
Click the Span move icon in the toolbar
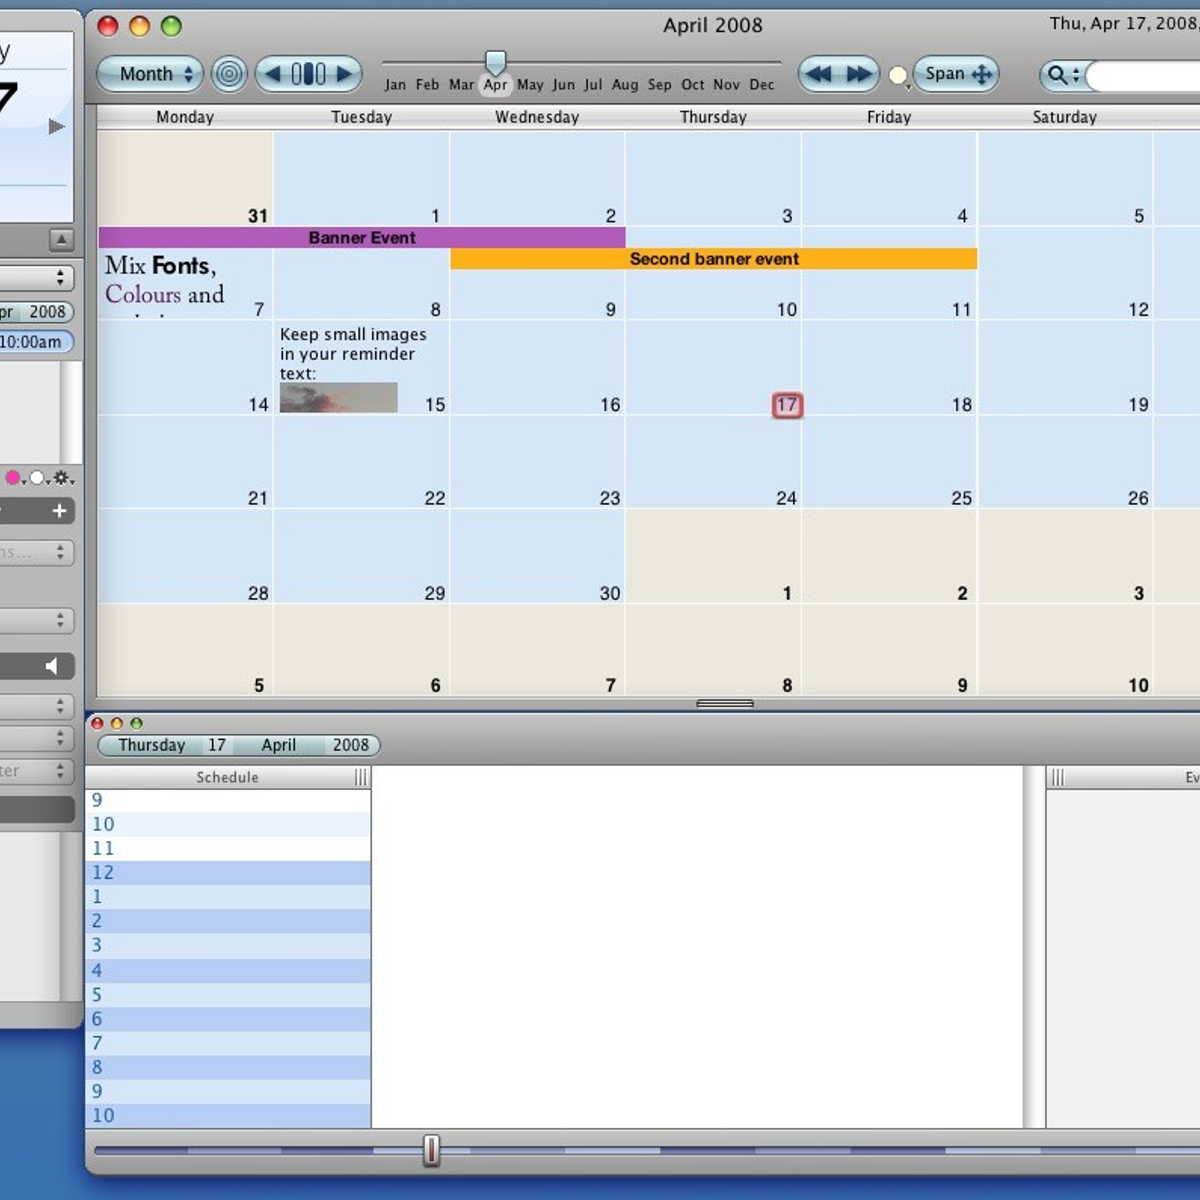[x=981, y=74]
